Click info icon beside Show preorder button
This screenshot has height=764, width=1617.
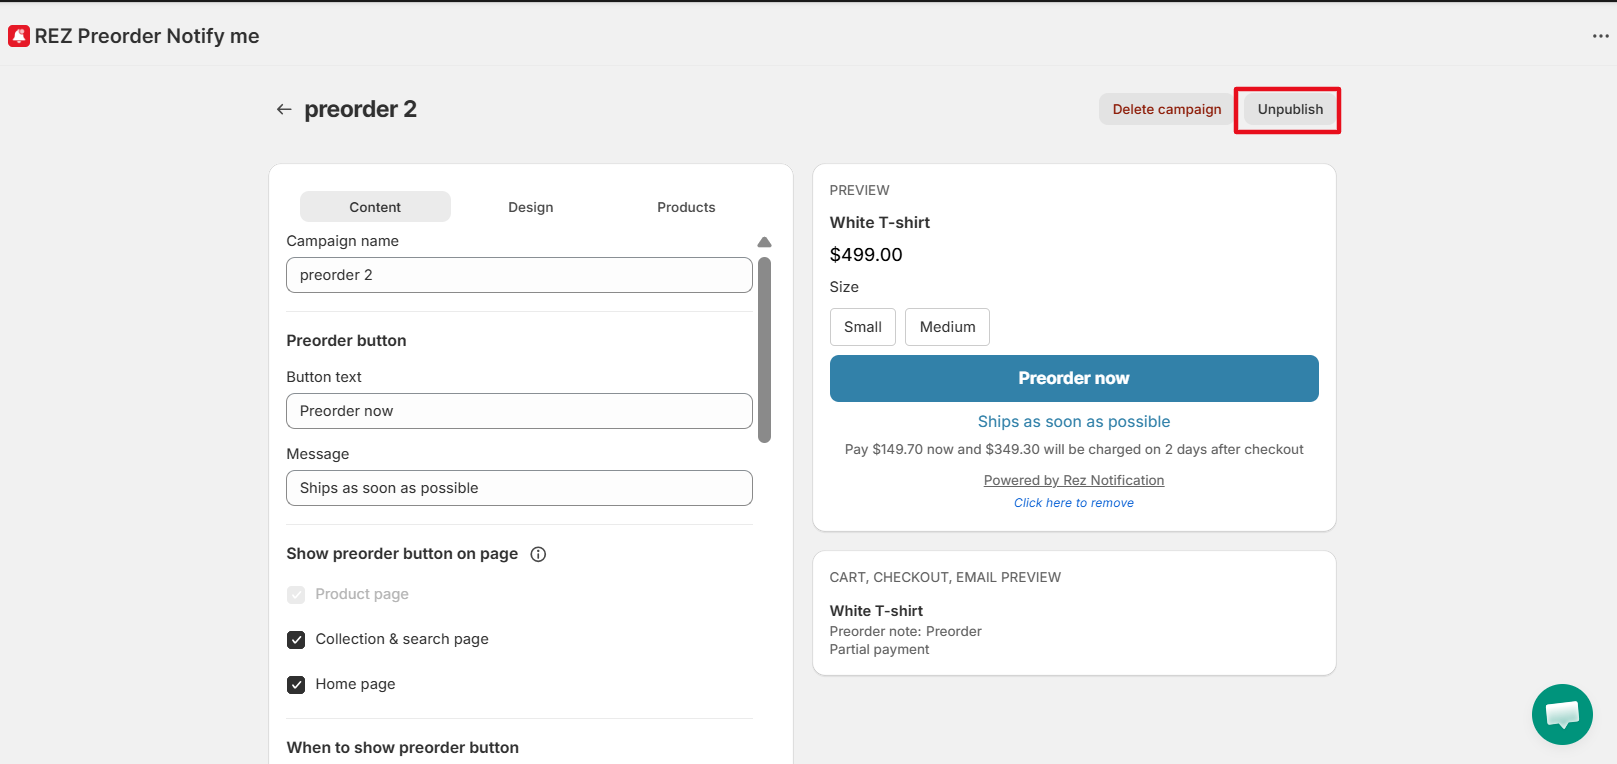pyautogui.click(x=538, y=554)
